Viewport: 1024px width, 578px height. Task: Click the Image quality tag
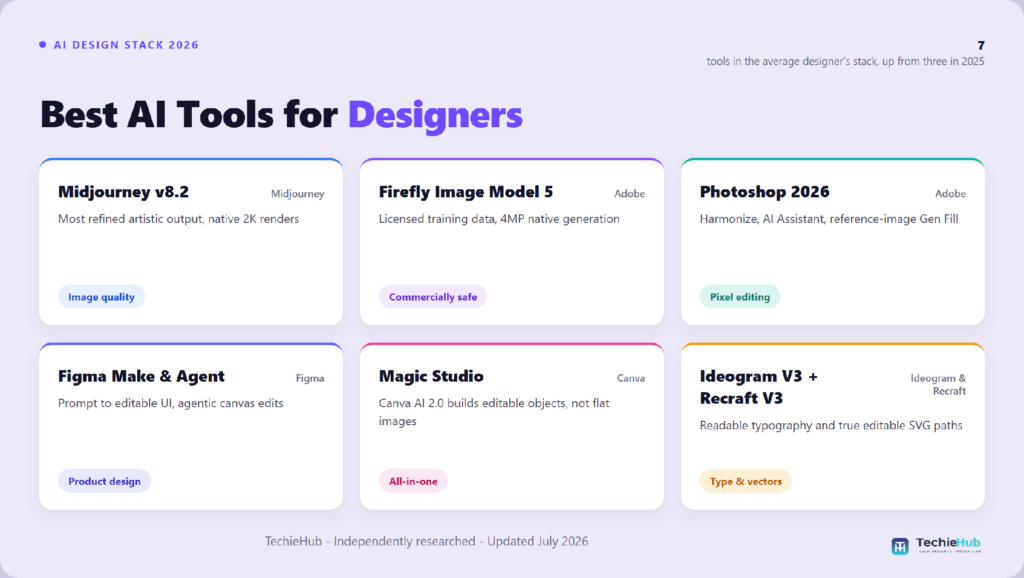pyautogui.click(x=101, y=297)
